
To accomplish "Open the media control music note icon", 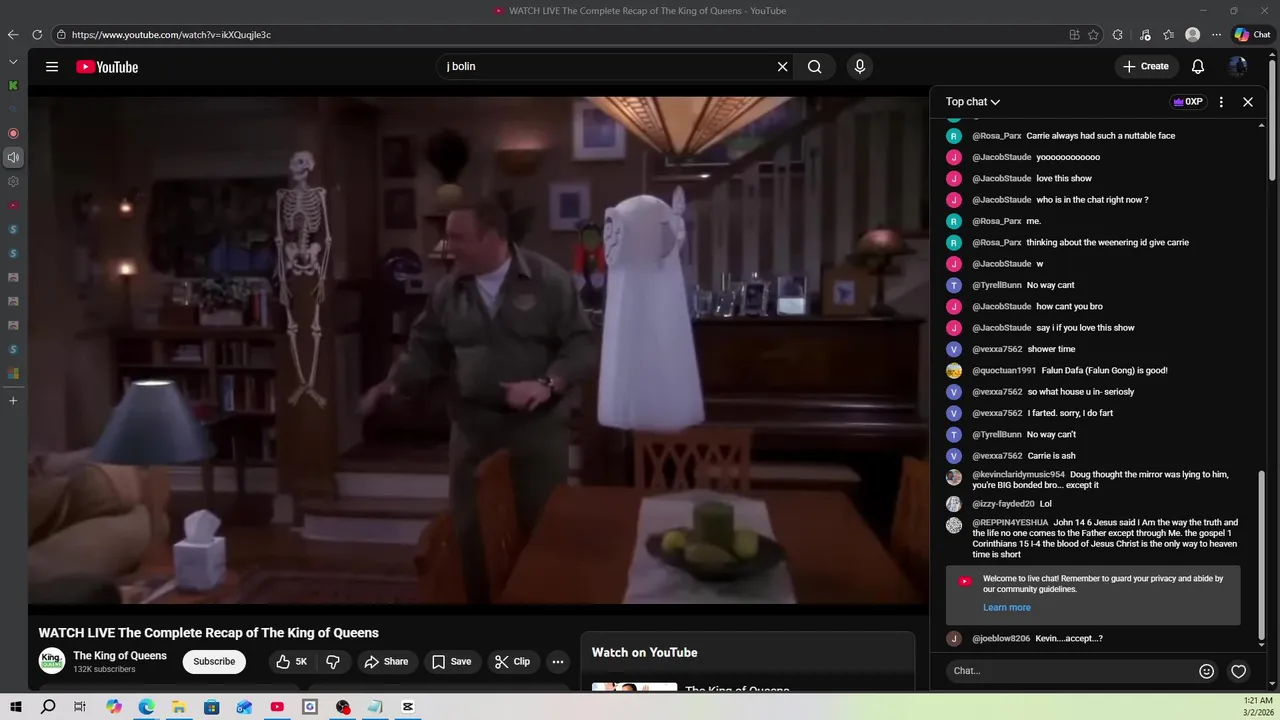I will [x=1145, y=35].
